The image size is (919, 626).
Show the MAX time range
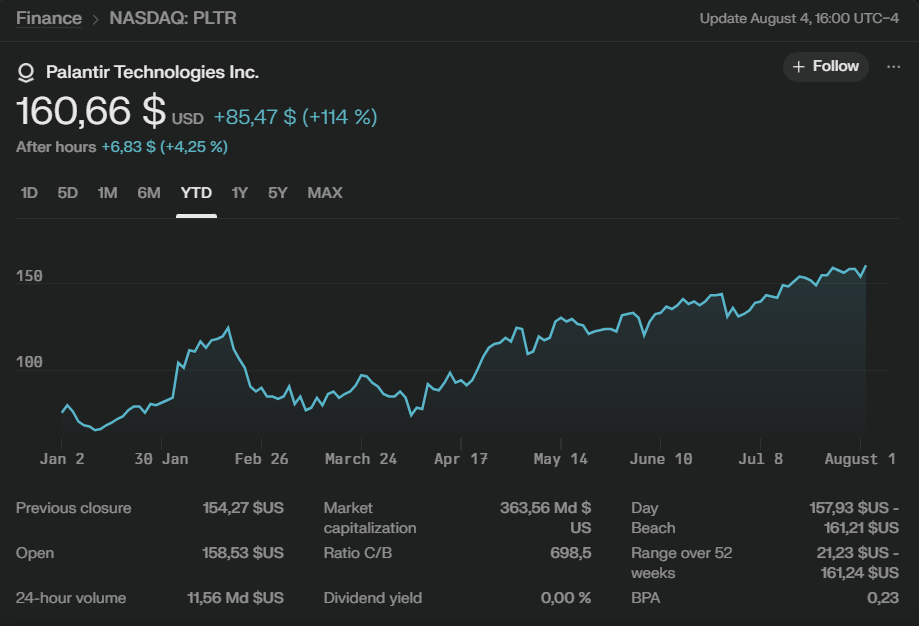325,192
